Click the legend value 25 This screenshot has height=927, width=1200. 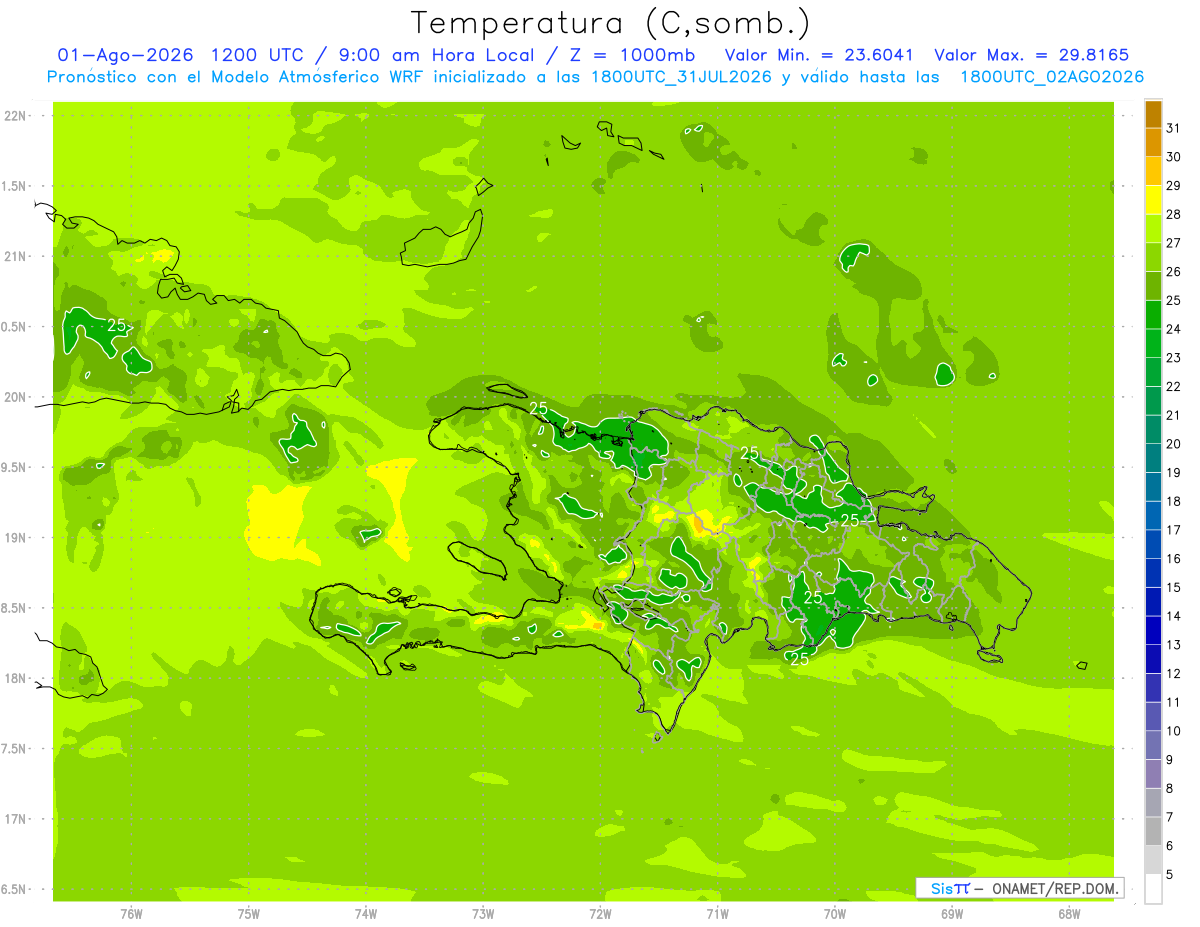pyautogui.click(x=1174, y=300)
